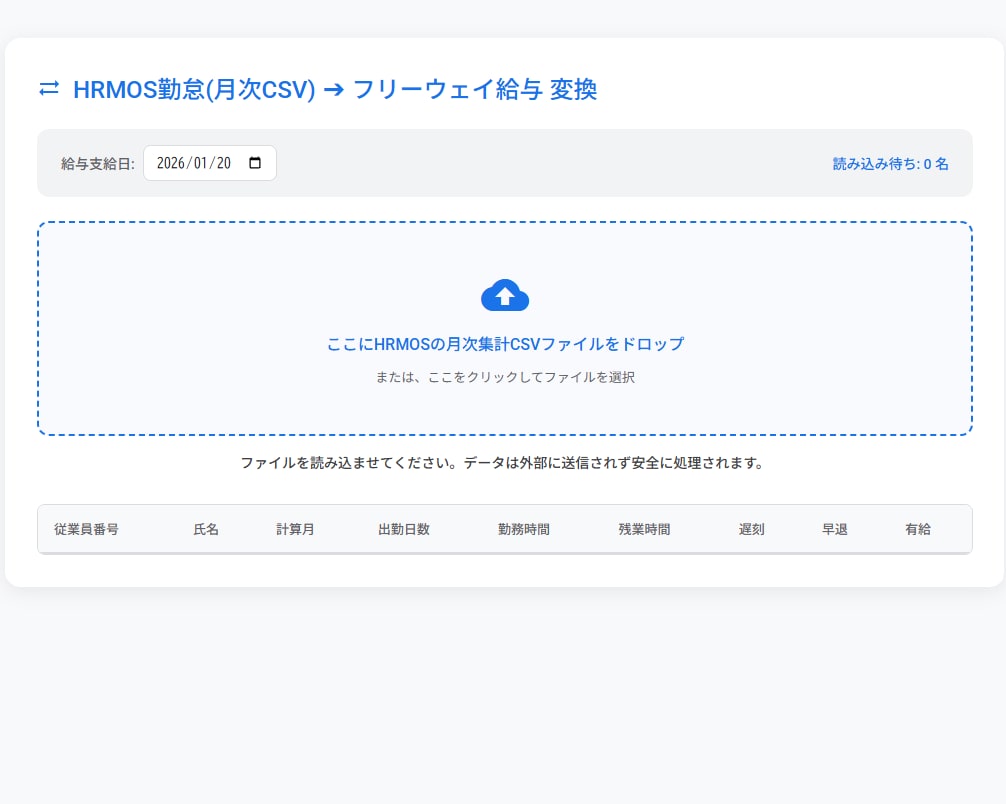Click the page title 'HRMOS勤怠(月次CSV) → フリーウェイ給与 変換'

click(x=335, y=89)
